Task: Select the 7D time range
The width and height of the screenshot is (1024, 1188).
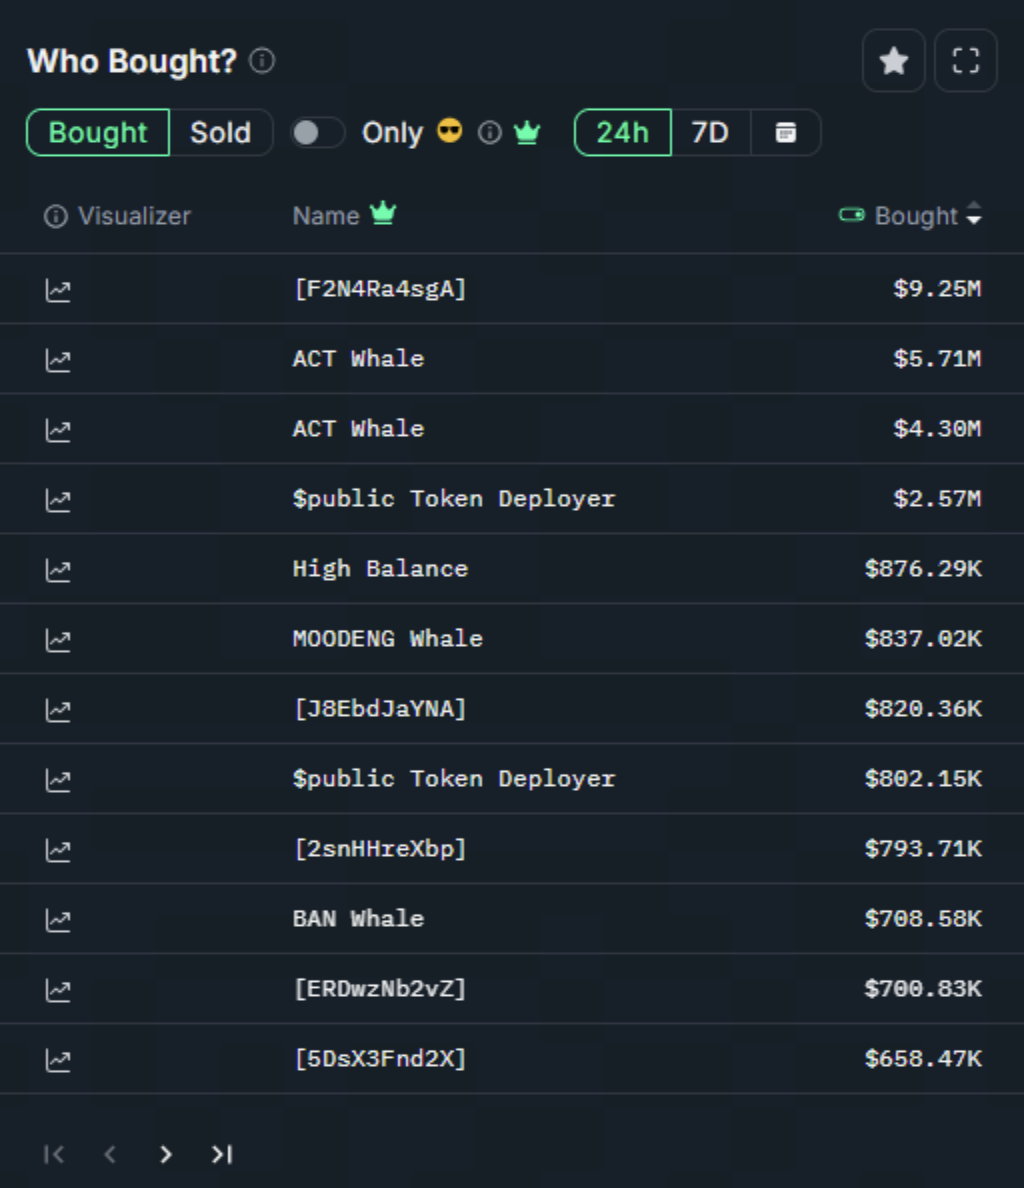Action: point(710,133)
